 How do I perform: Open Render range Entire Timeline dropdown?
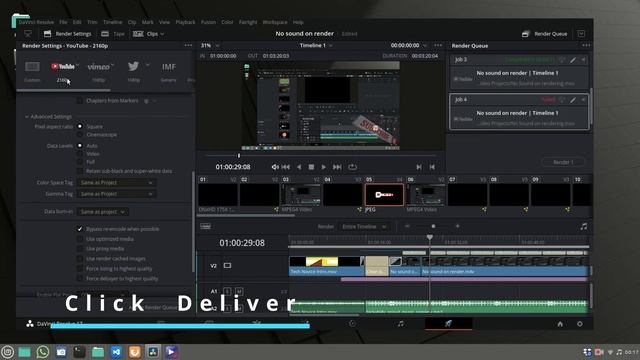click(363, 227)
